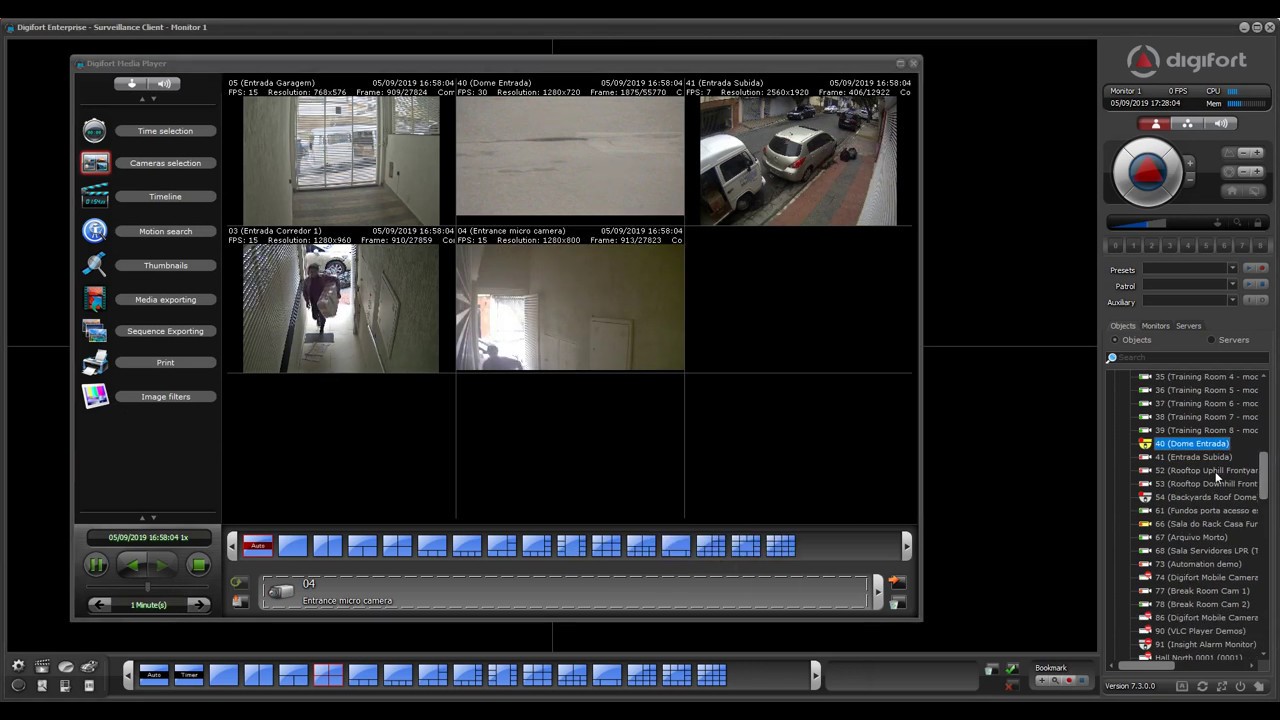The width and height of the screenshot is (1280, 720).
Task: Adjust the playback speed slider
Action: coord(148,587)
